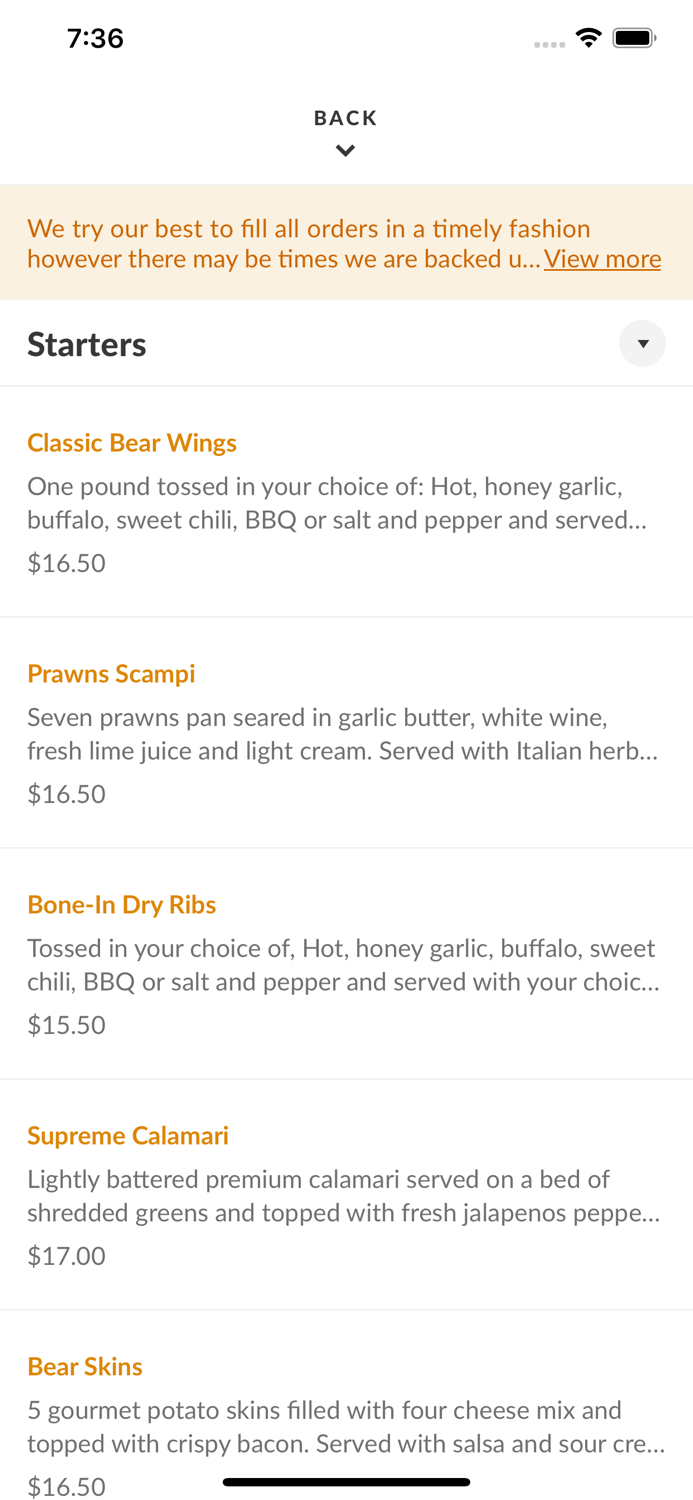
Task: Open the Bear Skins menu item
Action: coord(85,1366)
